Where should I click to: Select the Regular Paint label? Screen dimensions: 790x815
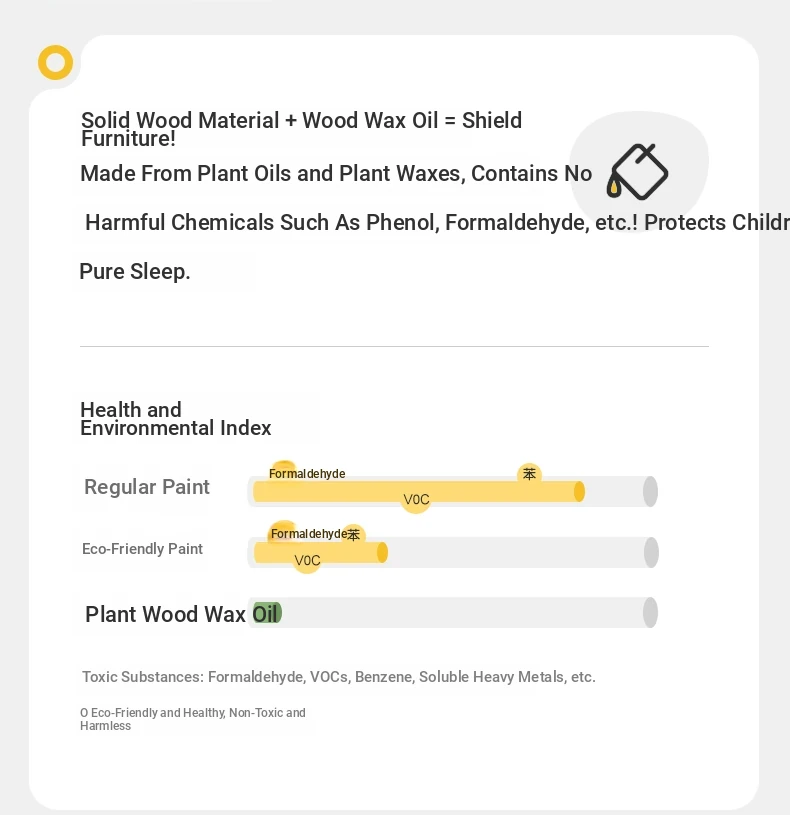click(x=147, y=488)
